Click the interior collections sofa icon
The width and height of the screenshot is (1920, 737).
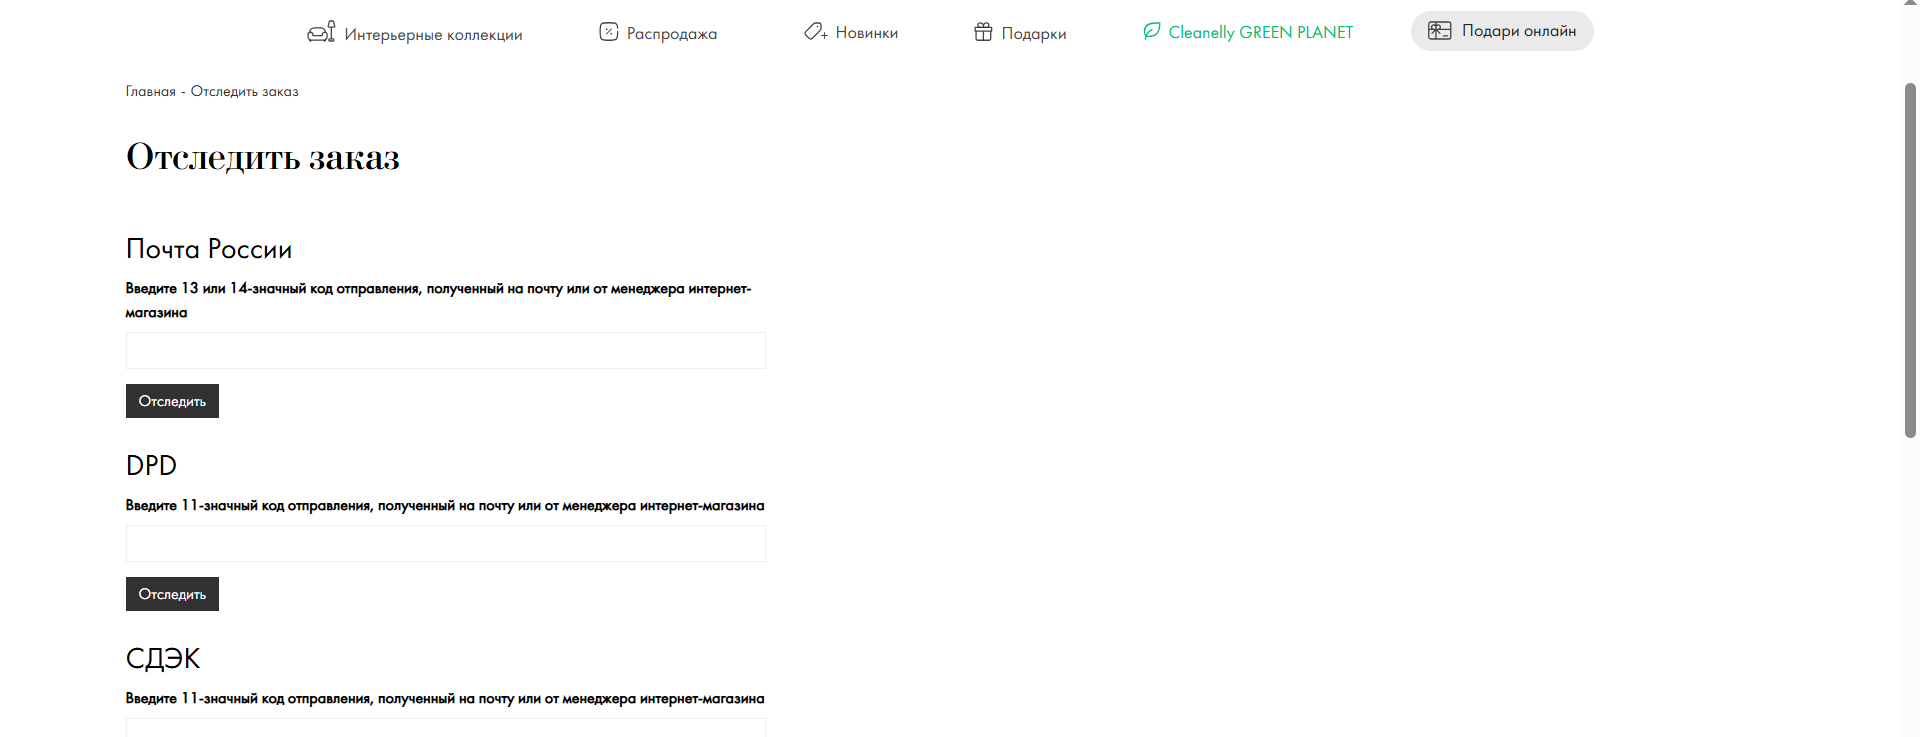pyautogui.click(x=321, y=33)
